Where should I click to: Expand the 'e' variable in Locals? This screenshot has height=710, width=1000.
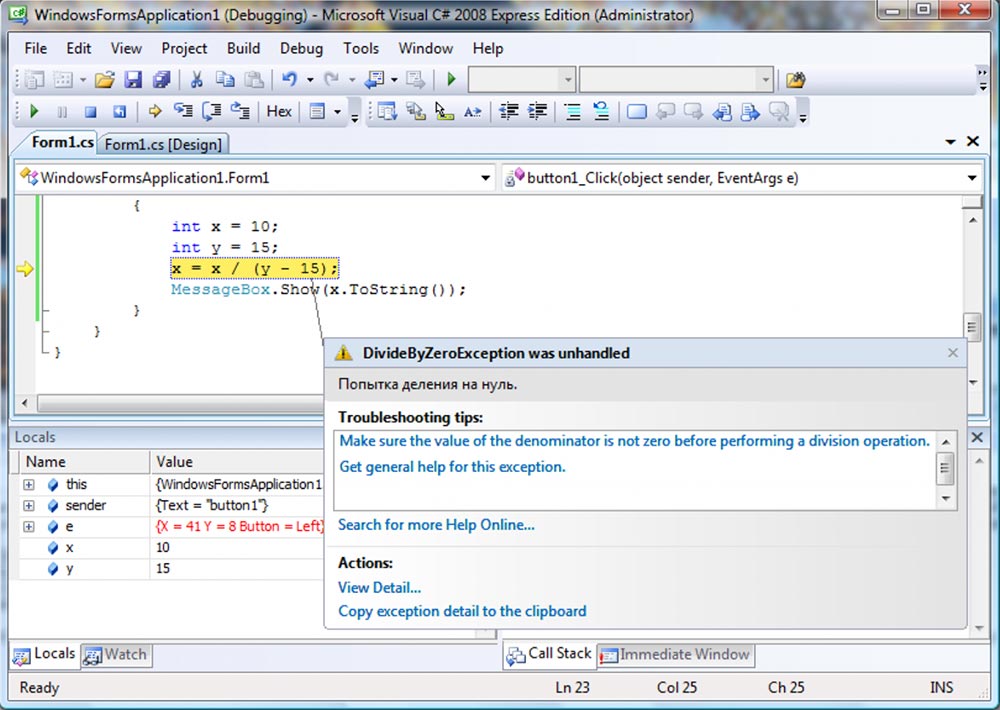pyautogui.click(x=29, y=527)
